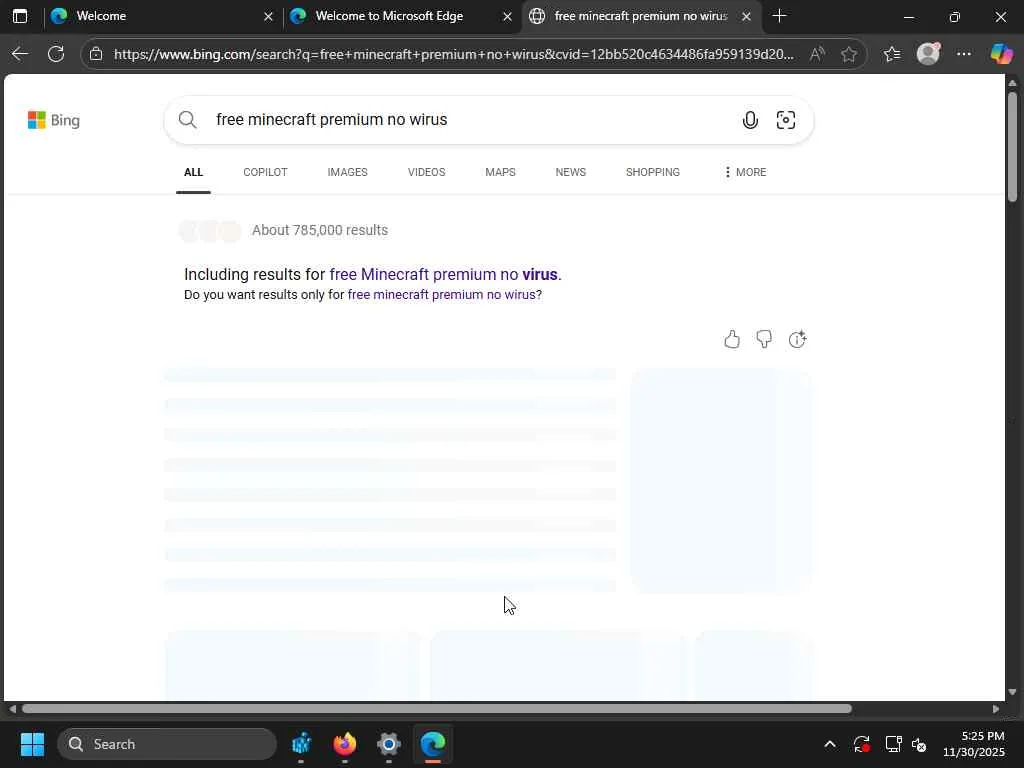Go back to previous page
Image resolution: width=1024 pixels, height=768 pixels.
point(20,54)
